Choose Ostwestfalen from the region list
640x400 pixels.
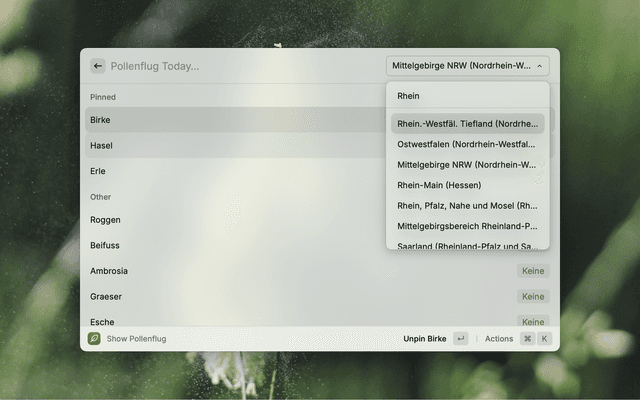pyautogui.click(x=467, y=144)
